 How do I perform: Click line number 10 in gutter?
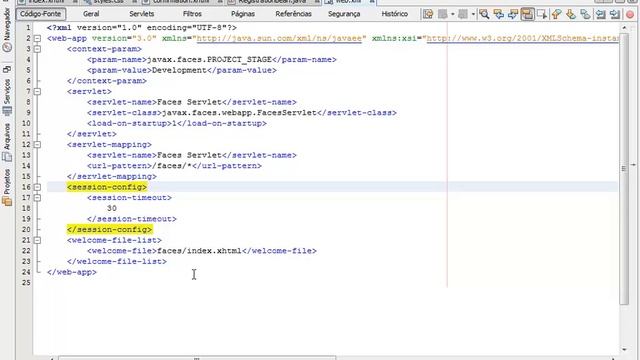[x=26, y=123]
